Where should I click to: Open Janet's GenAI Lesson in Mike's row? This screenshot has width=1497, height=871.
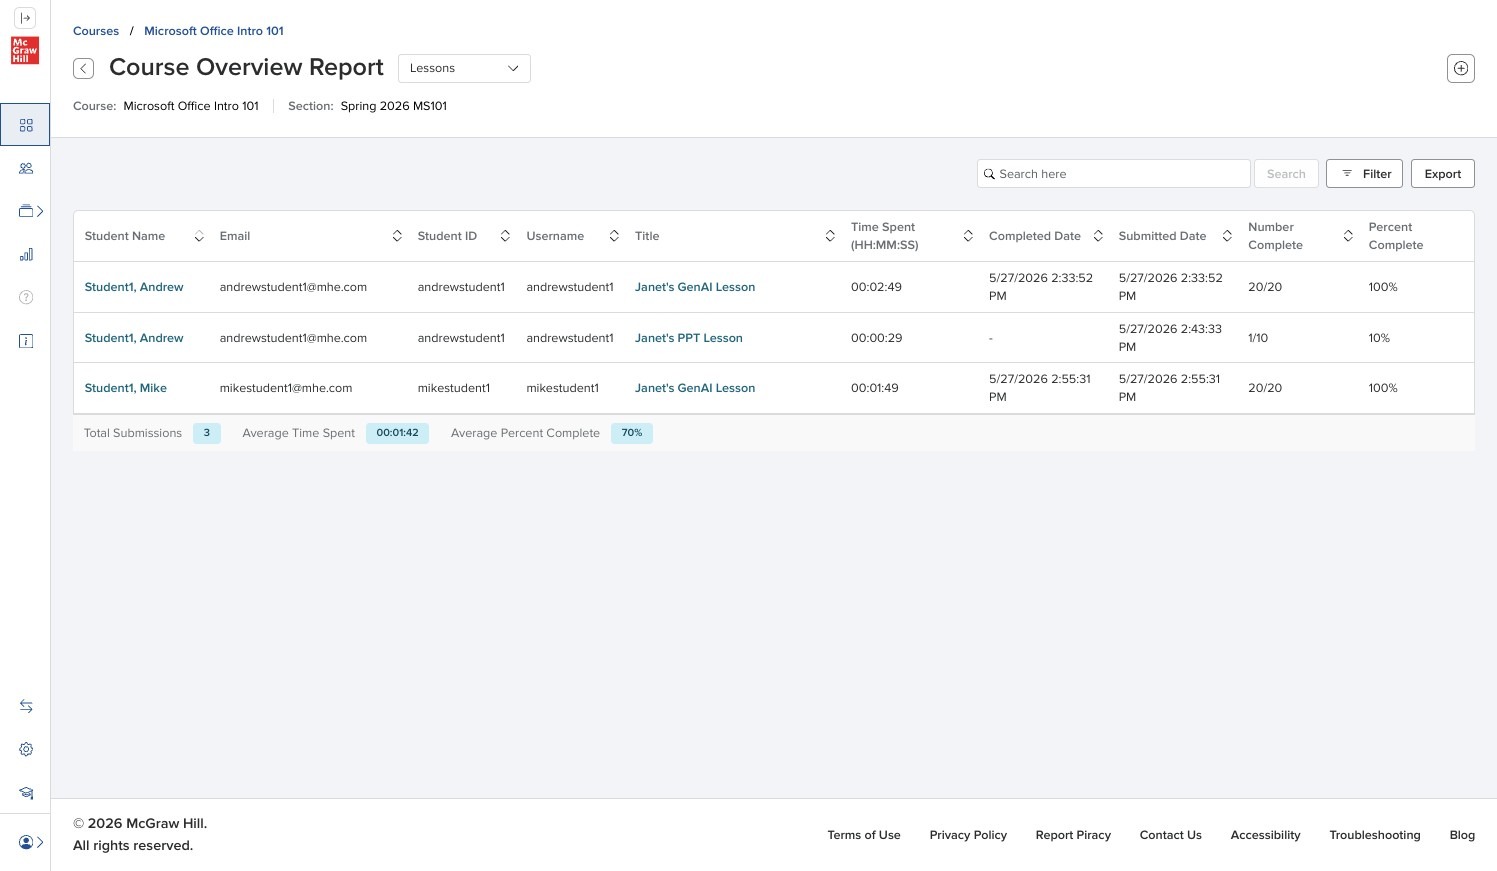coord(695,388)
